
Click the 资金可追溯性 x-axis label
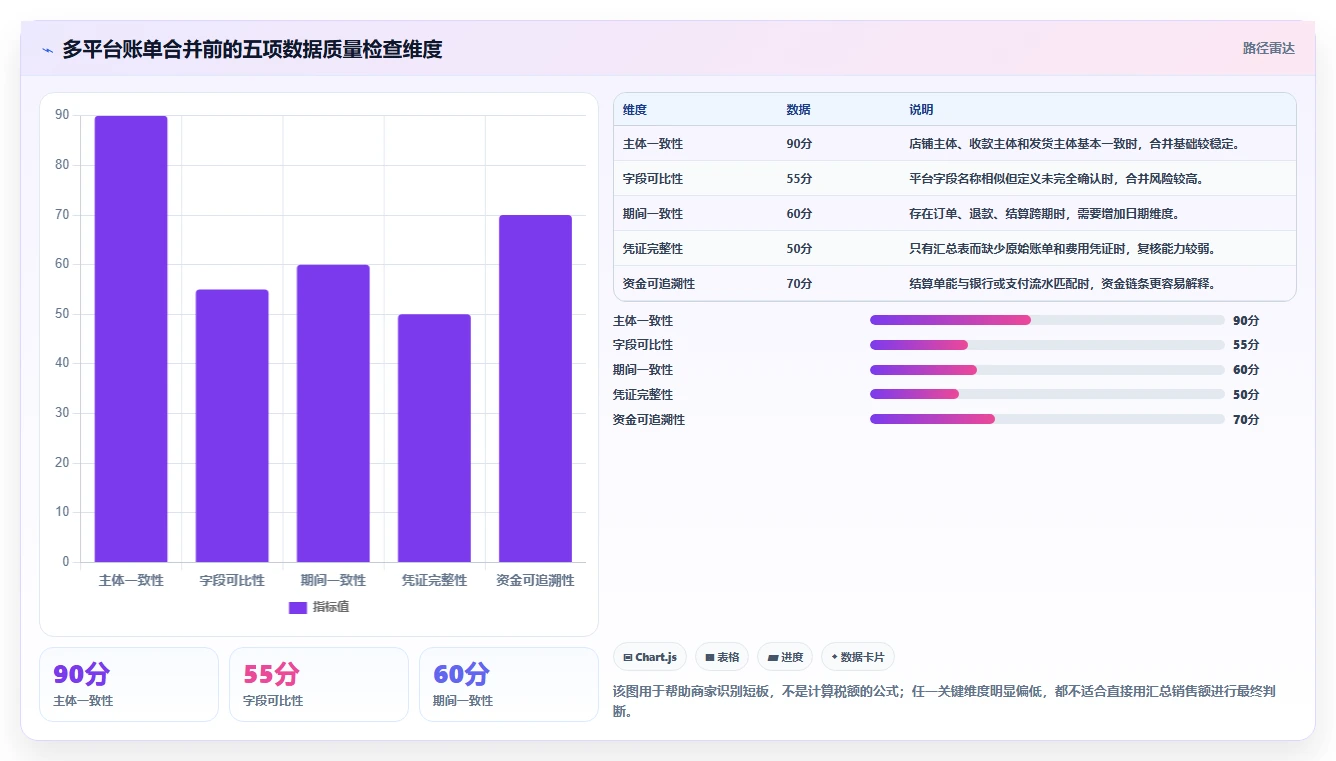point(535,580)
